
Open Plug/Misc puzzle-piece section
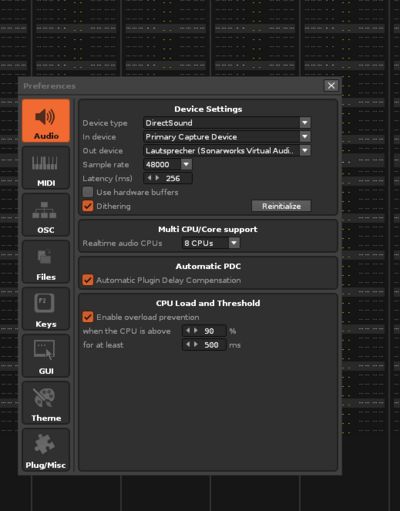coord(46,450)
